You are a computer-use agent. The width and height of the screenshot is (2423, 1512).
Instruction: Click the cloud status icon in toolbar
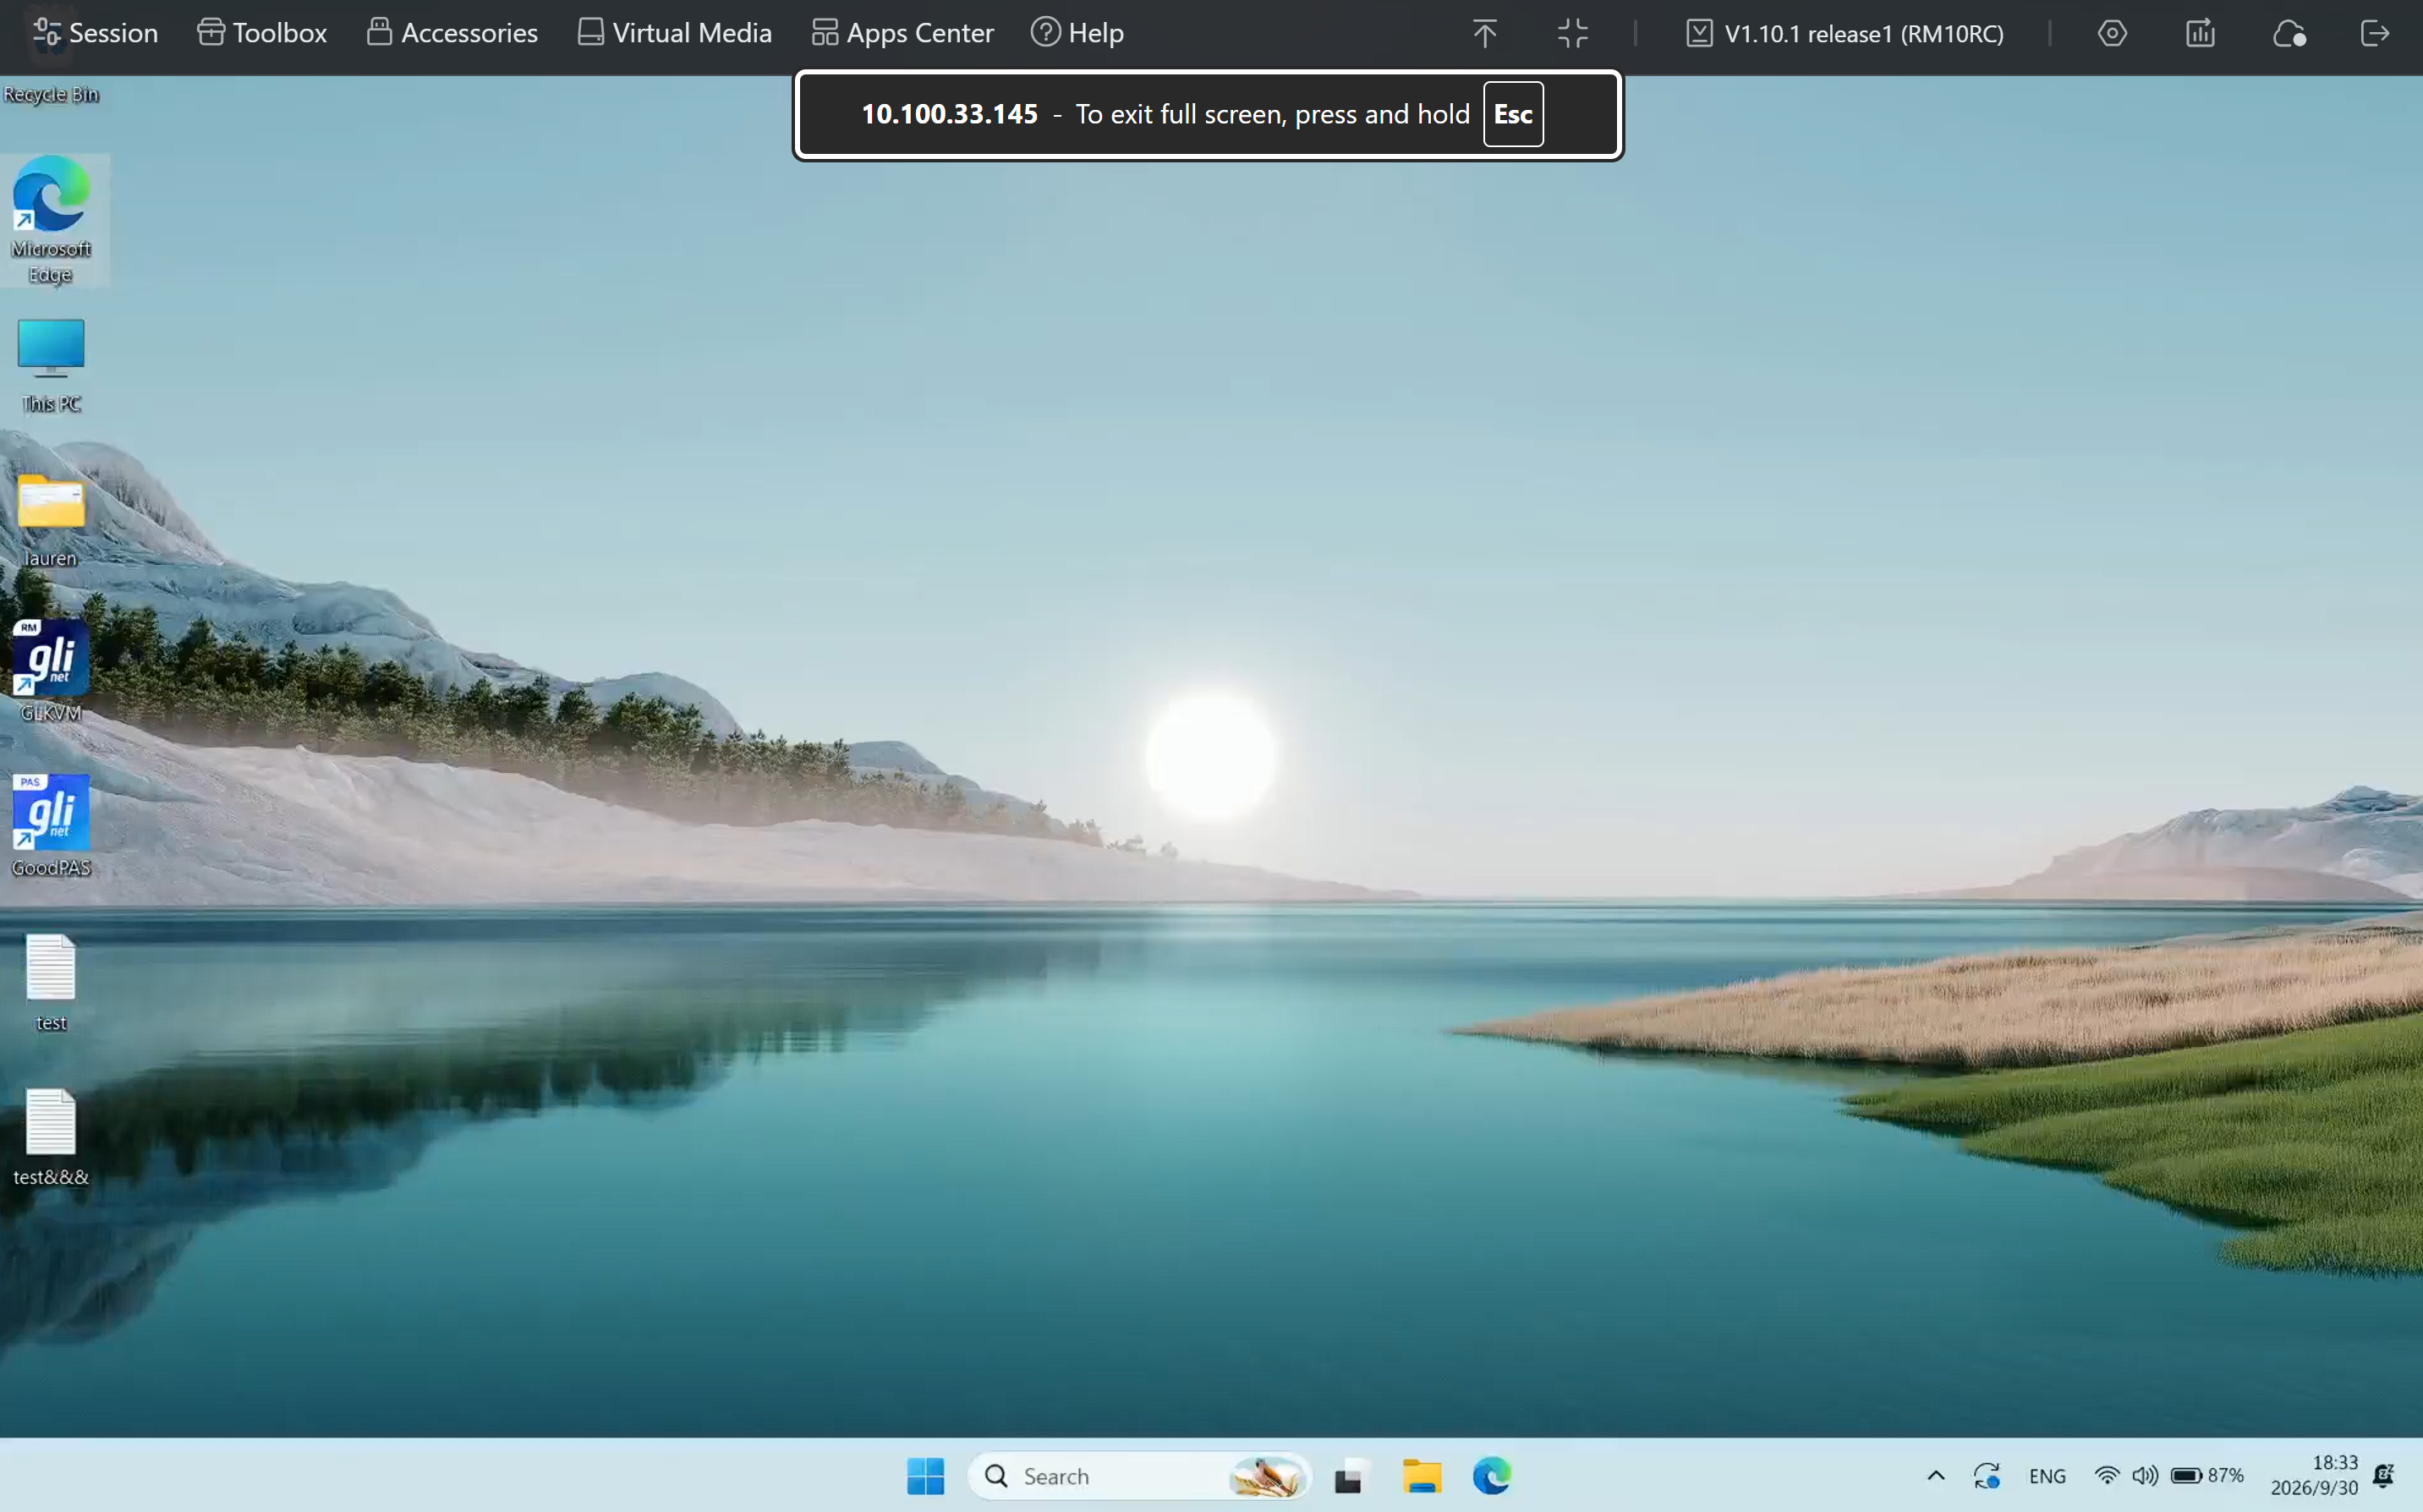pos(2289,33)
